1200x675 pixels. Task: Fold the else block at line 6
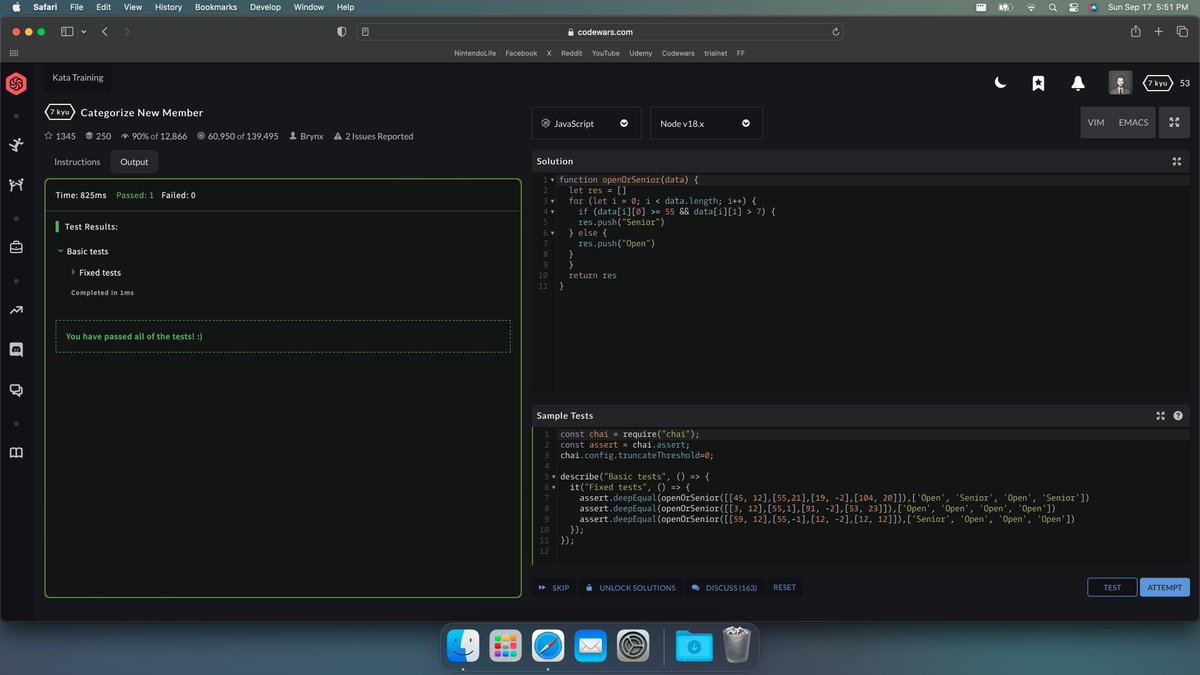click(552, 233)
